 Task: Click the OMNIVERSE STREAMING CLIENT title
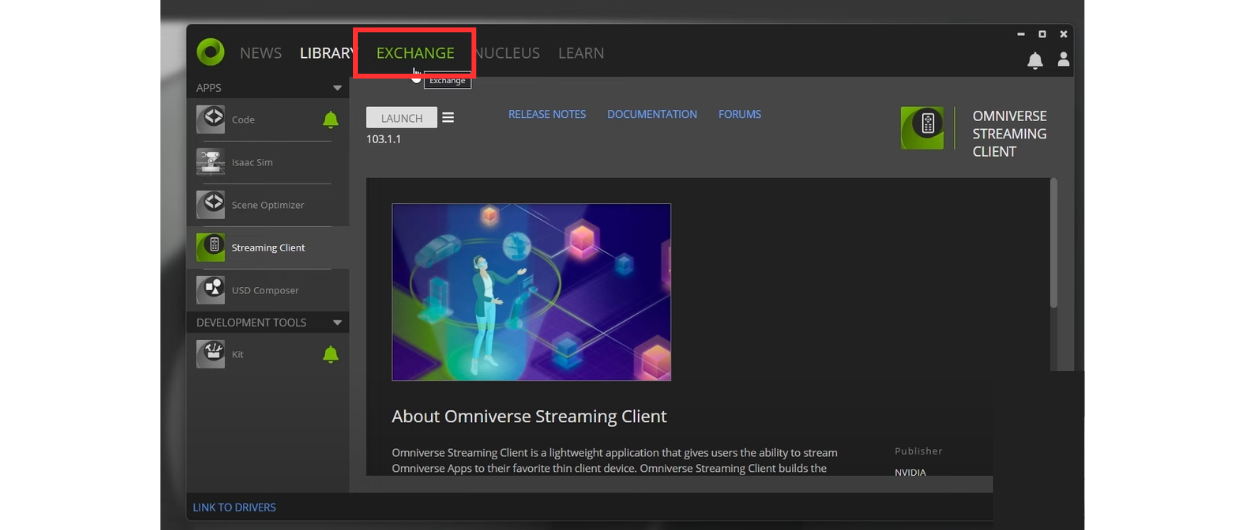click(x=1010, y=134)
